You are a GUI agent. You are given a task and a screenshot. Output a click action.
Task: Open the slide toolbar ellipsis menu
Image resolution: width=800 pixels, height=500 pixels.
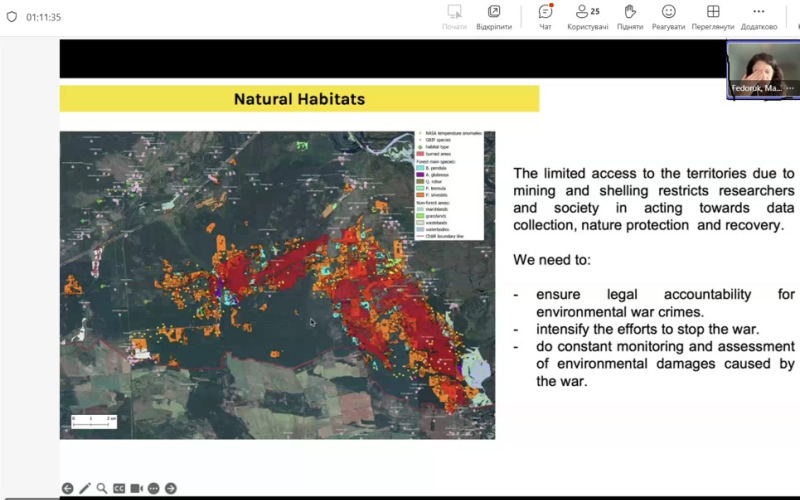coord(153,488)
